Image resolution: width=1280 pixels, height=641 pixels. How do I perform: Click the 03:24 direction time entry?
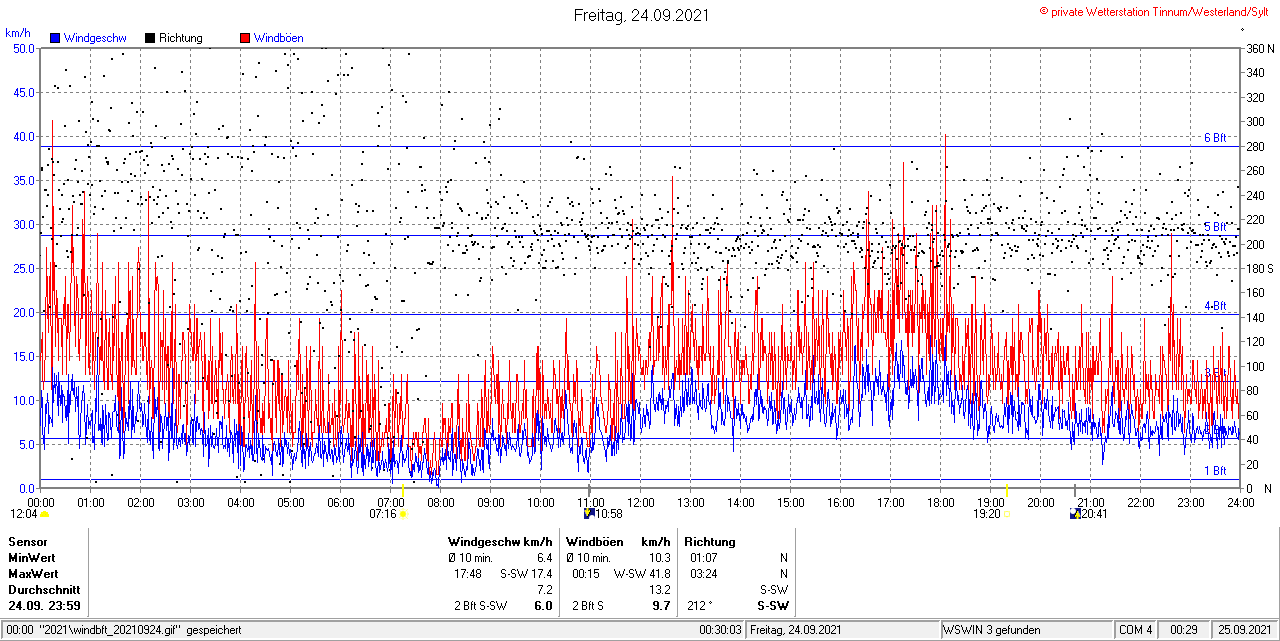tap(703, 574)
